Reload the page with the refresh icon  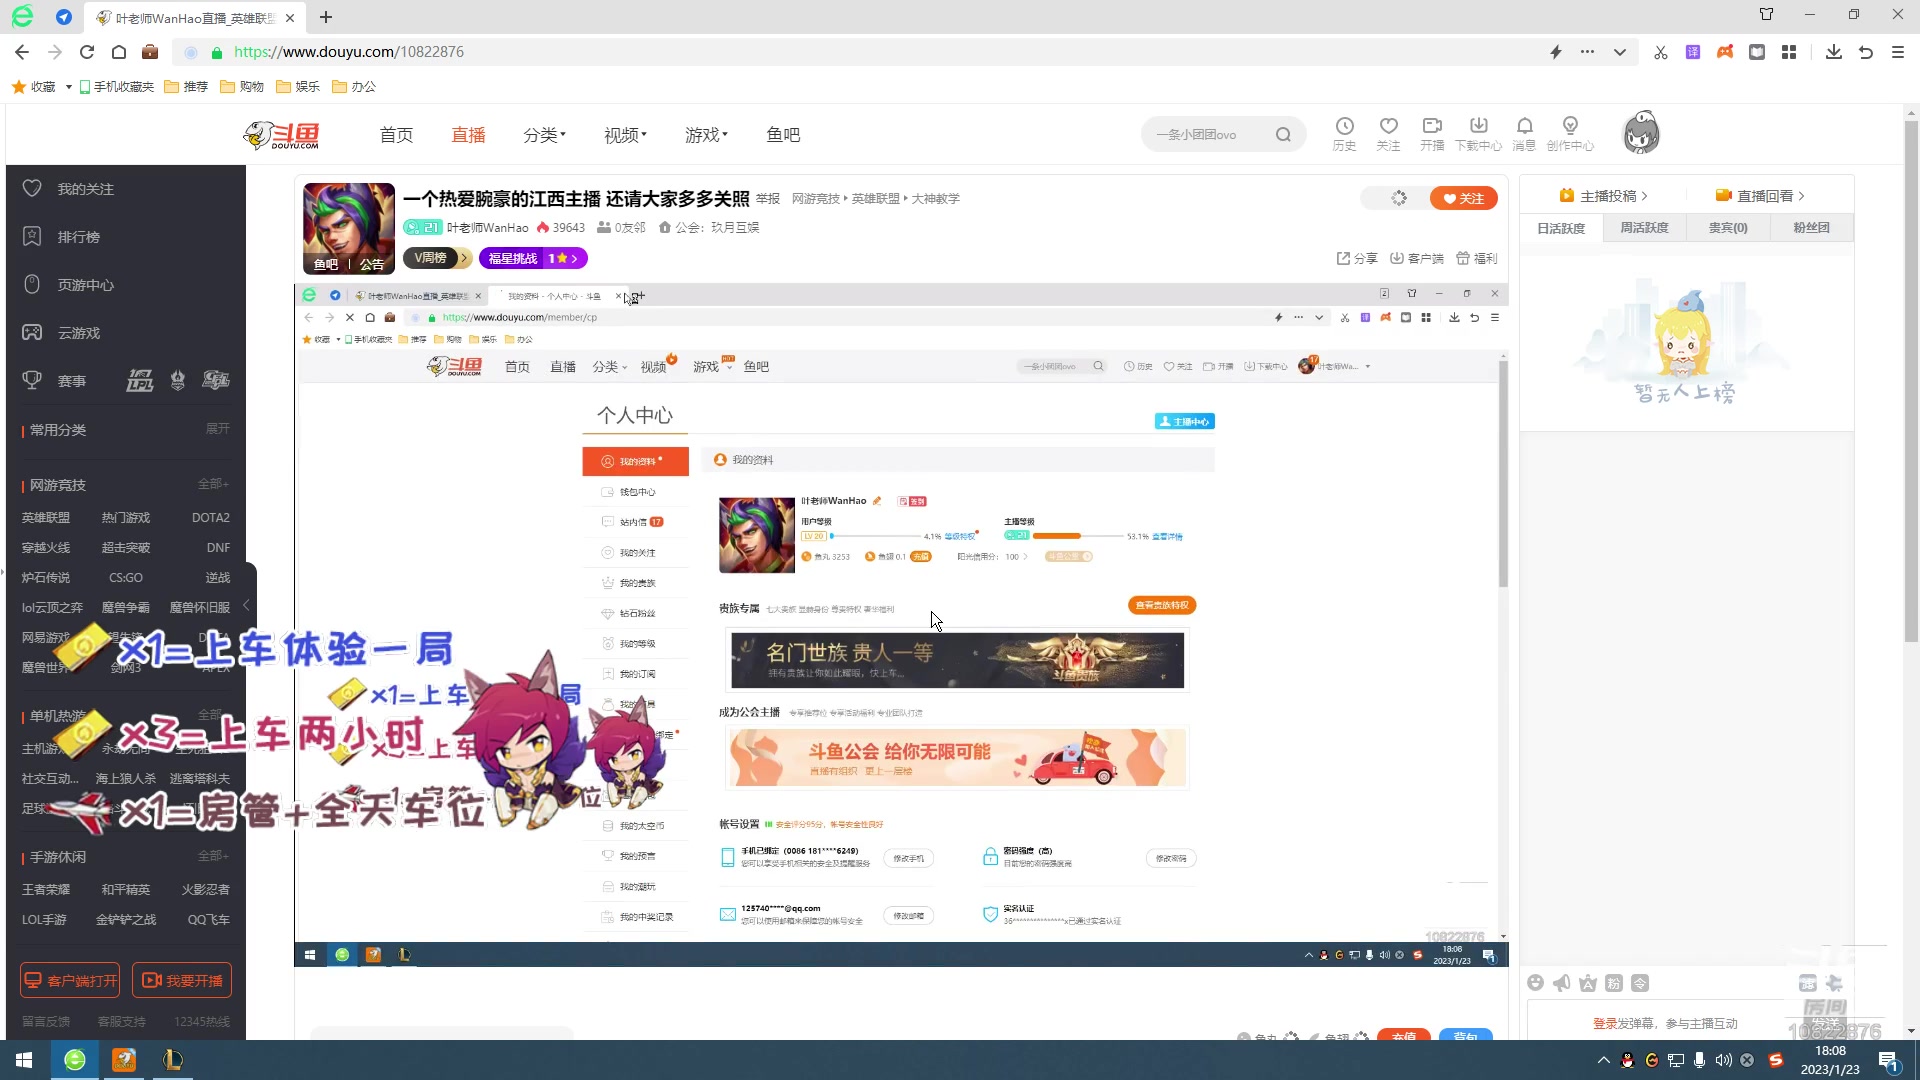(86, 52)
